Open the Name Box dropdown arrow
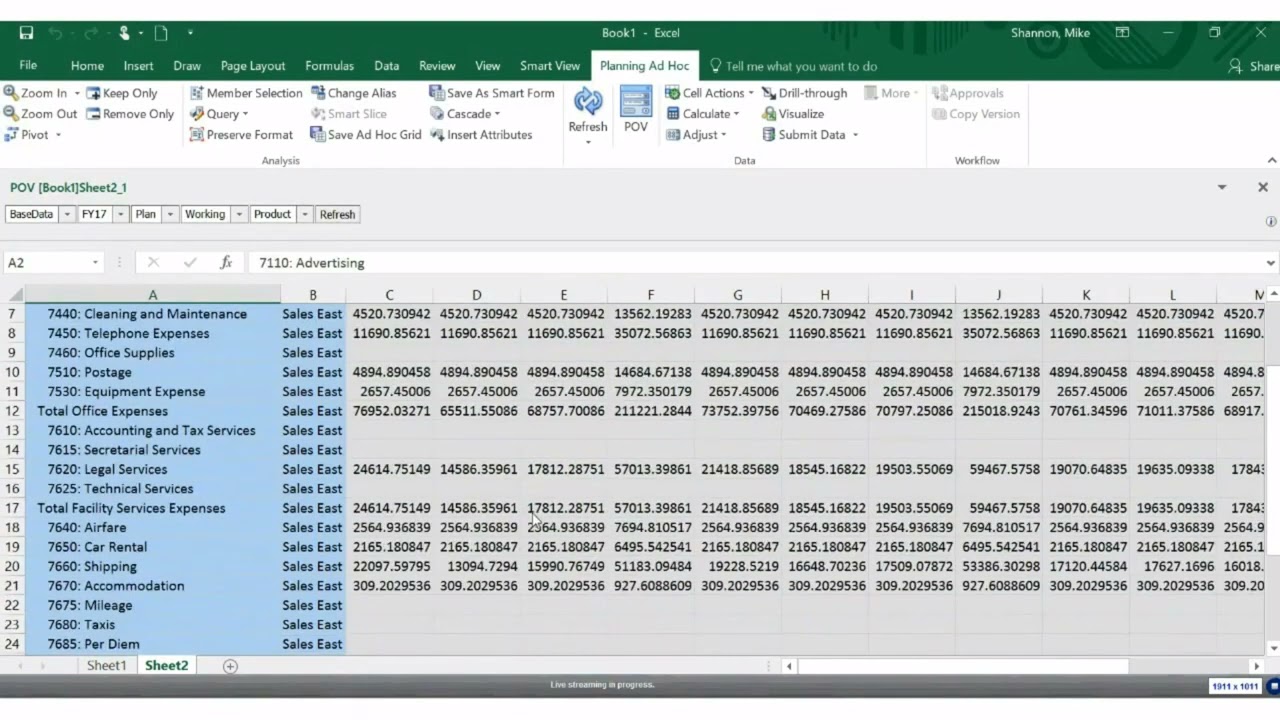Screen dimensions: 1280x720 pyautogui.click(x=95, y=263)
